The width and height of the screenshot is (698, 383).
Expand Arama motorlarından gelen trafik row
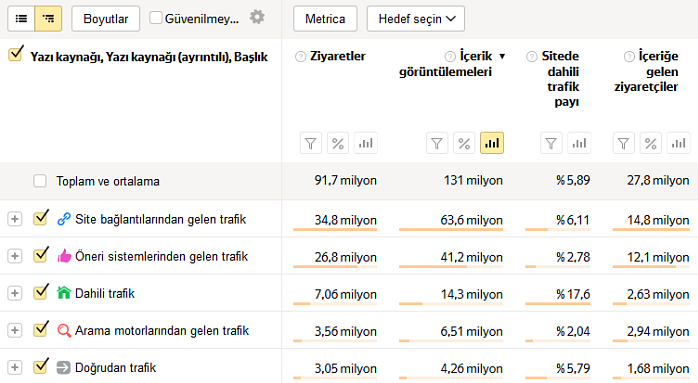tap(15, 330)
